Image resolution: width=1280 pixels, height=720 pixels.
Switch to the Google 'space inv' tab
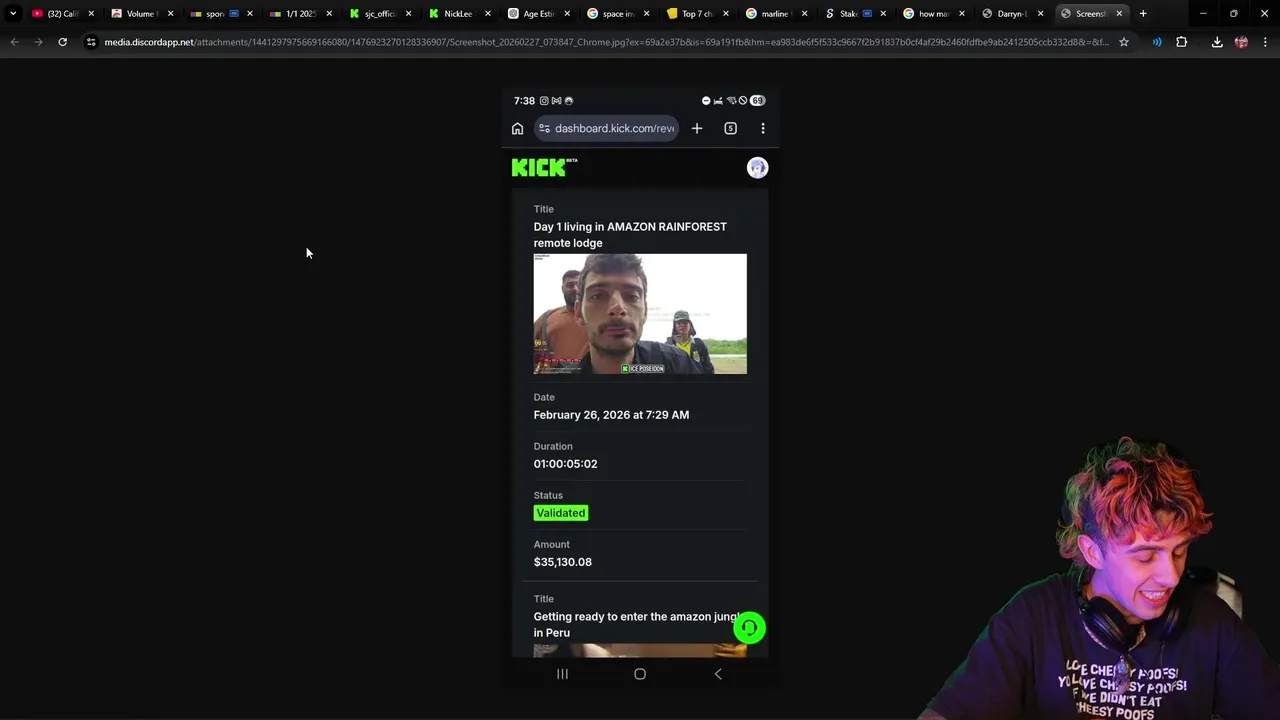[618, 14]
